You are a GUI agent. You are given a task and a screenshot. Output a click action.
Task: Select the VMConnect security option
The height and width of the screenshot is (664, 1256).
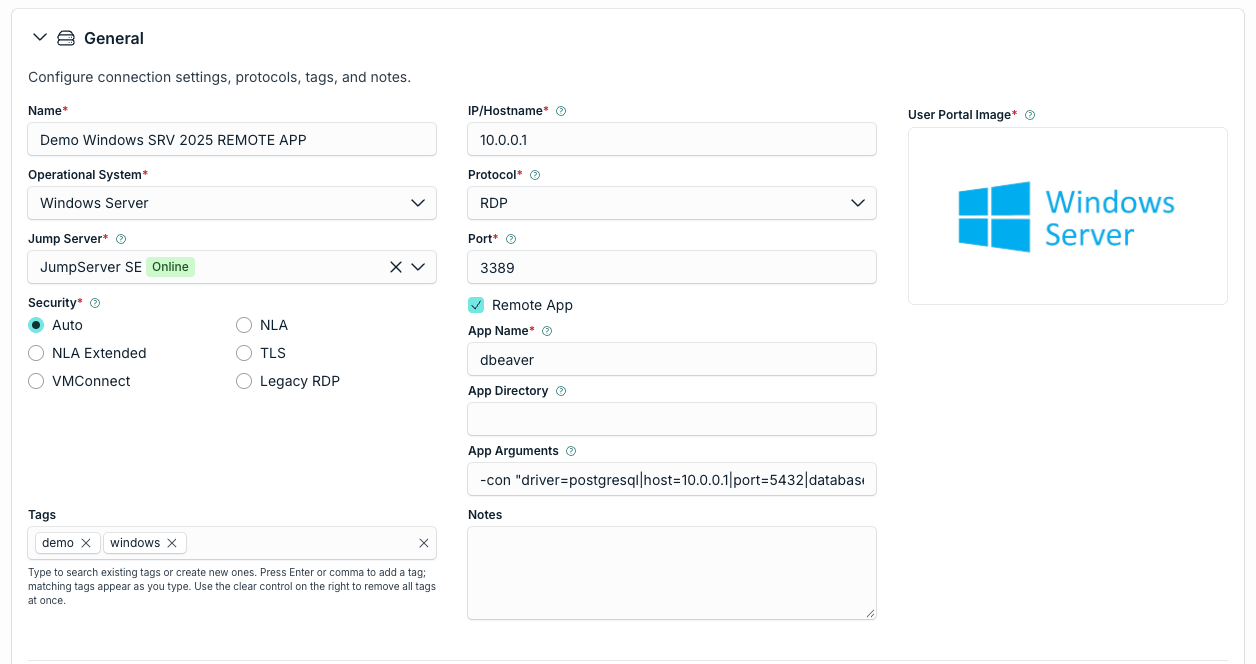[36, 381]
